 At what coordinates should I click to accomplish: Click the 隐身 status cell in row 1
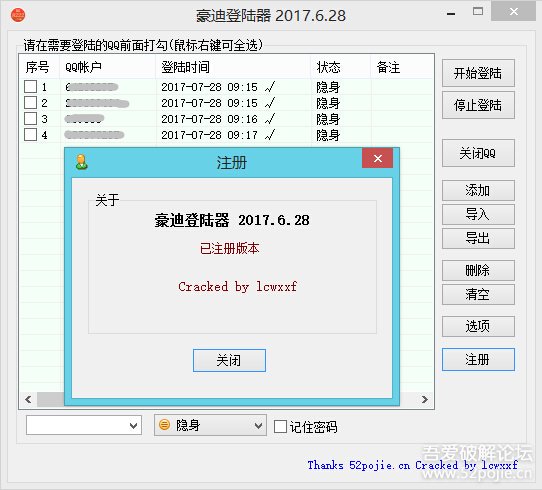click(x=328, y=87)
